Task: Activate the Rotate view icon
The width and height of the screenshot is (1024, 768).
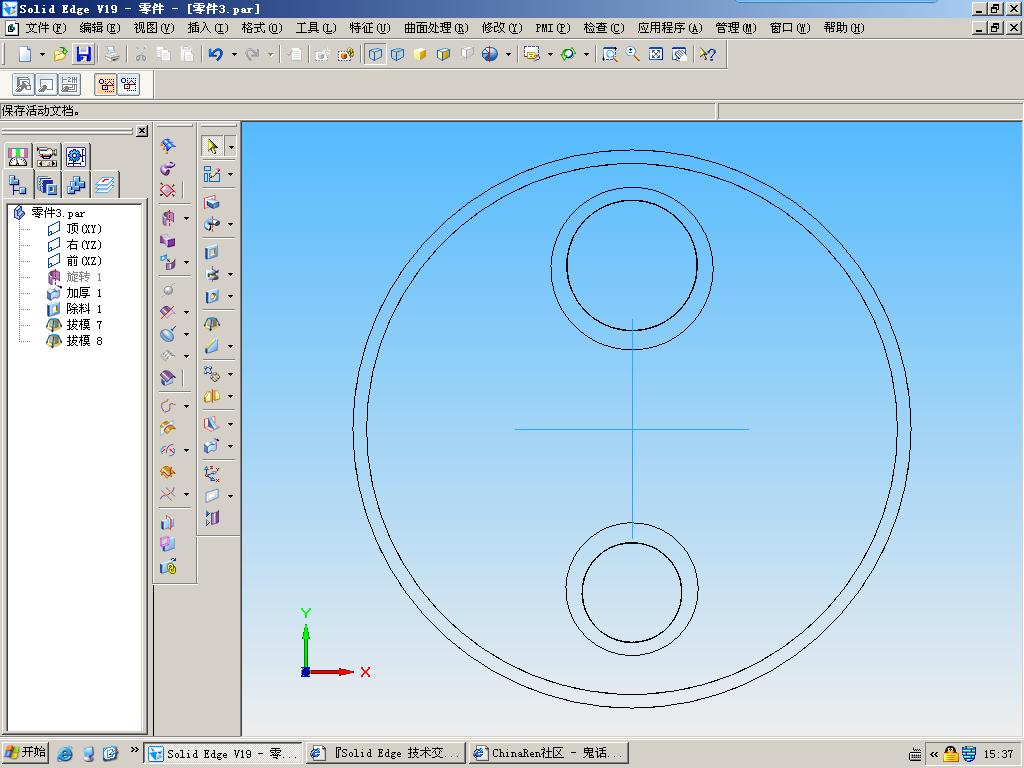Action: pyautogui.click(x=568, y=54)
